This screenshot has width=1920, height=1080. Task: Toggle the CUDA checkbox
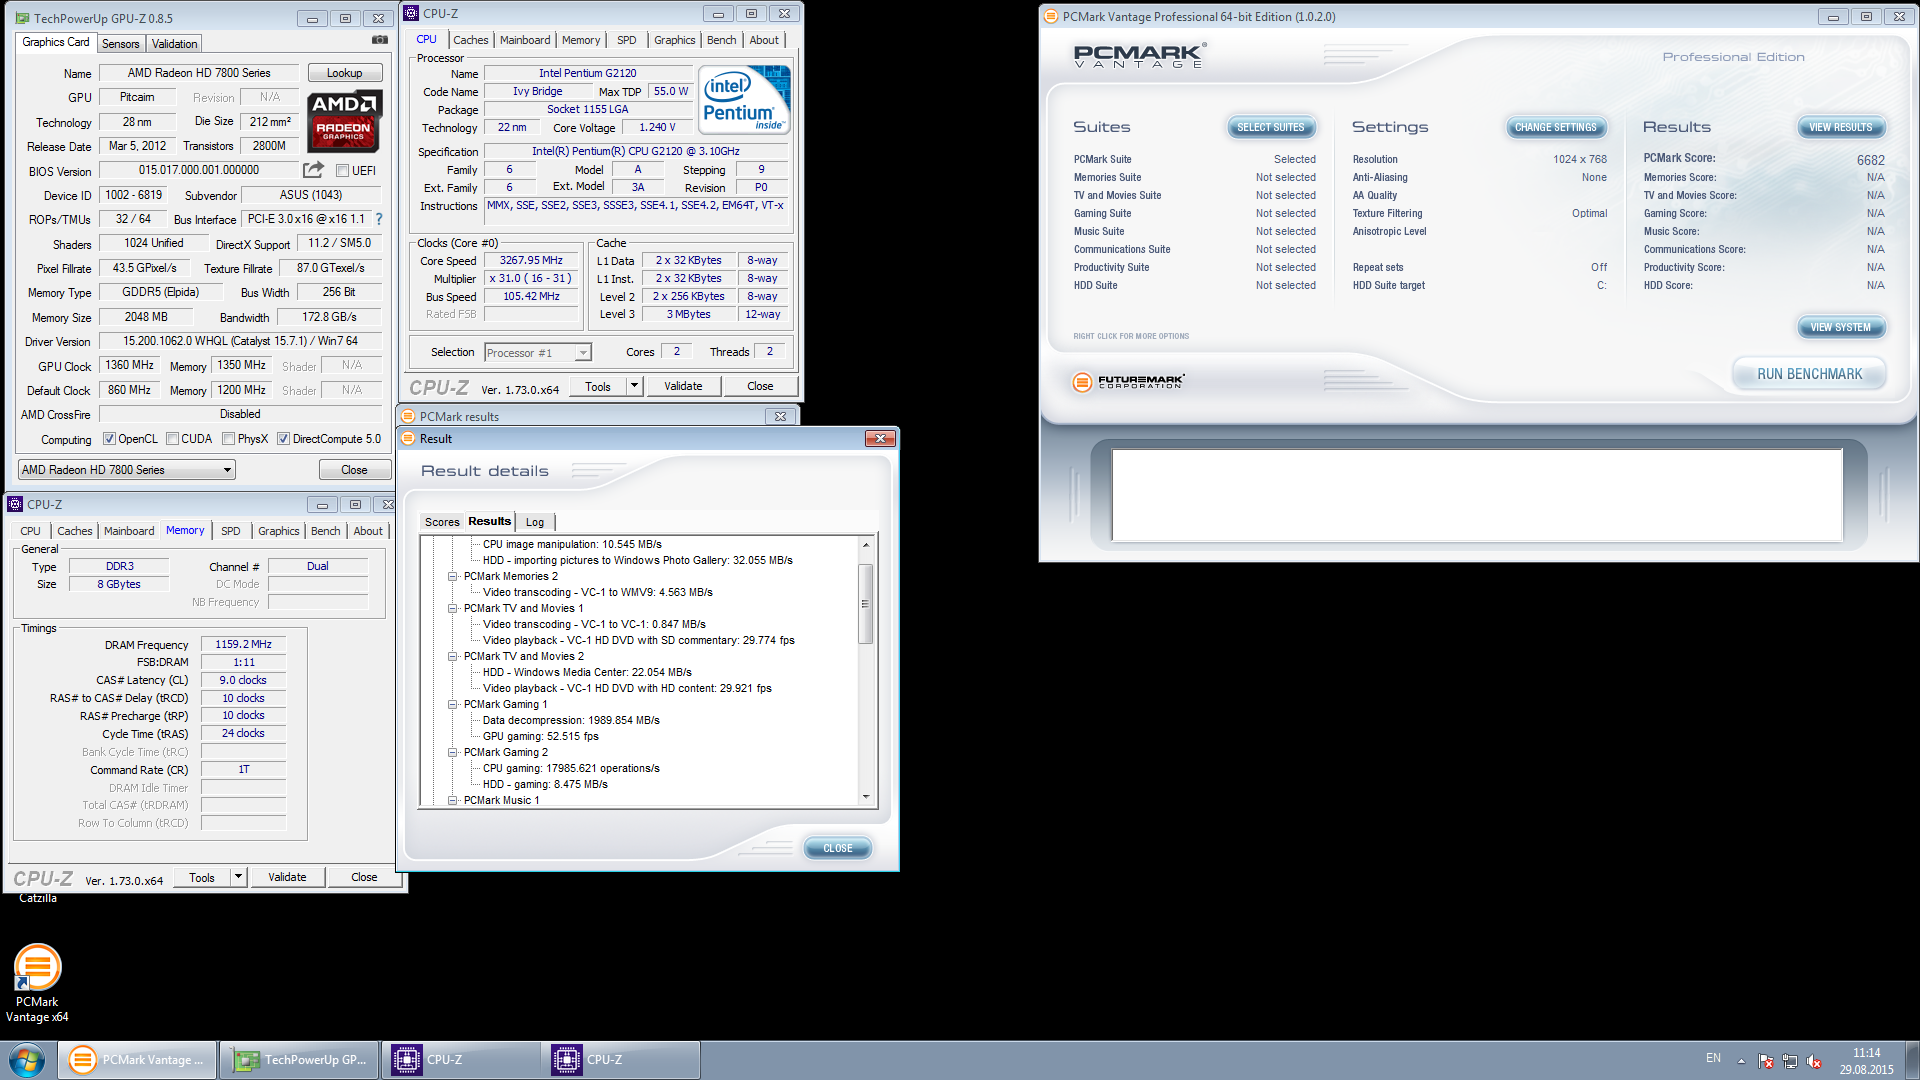coord(172,439)
